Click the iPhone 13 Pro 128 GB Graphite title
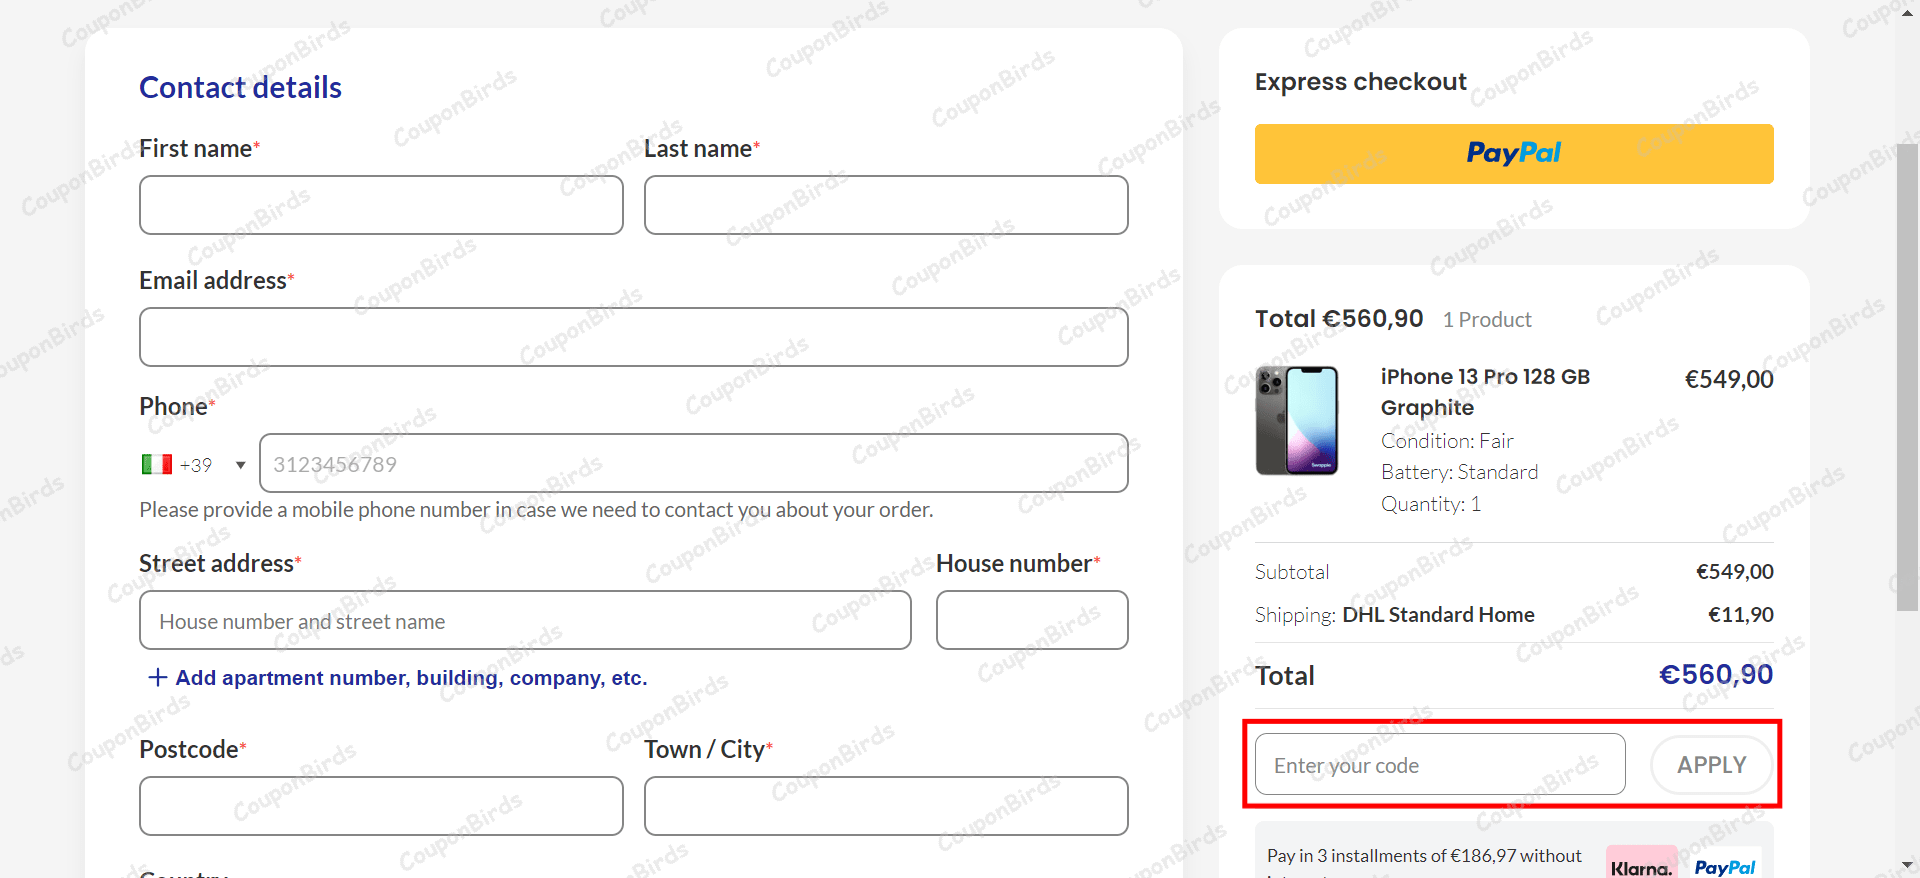This screenshot has width=1920, height=878. click(1484, 392)
